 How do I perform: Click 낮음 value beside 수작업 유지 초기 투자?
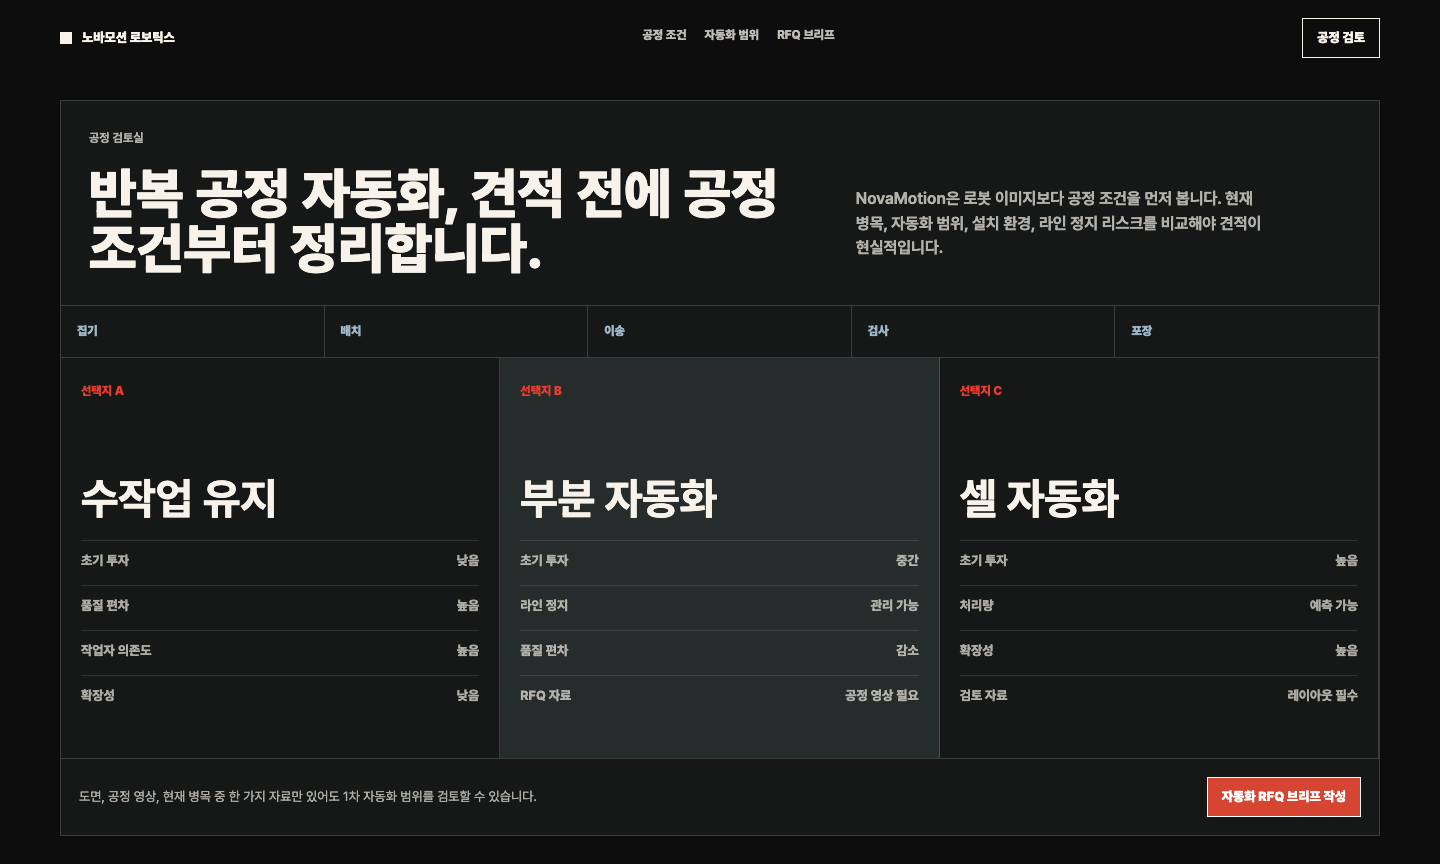[468, 561]
